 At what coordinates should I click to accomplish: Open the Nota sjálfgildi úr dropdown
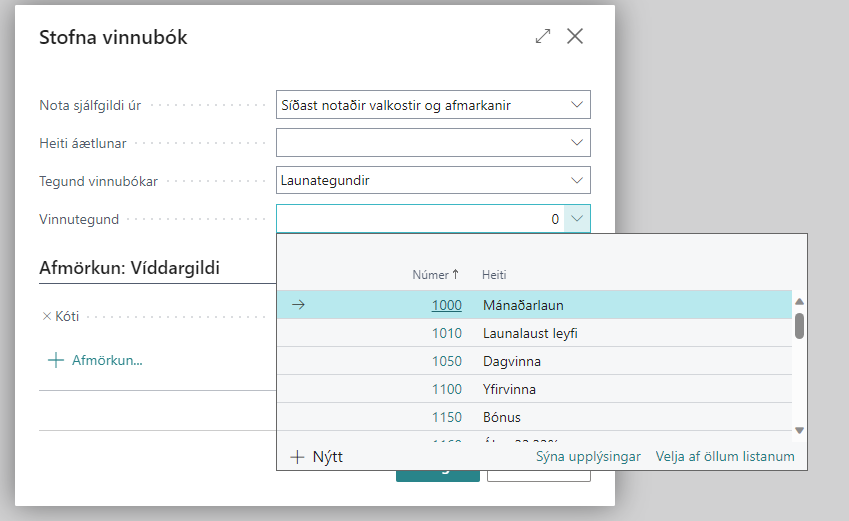576,105
